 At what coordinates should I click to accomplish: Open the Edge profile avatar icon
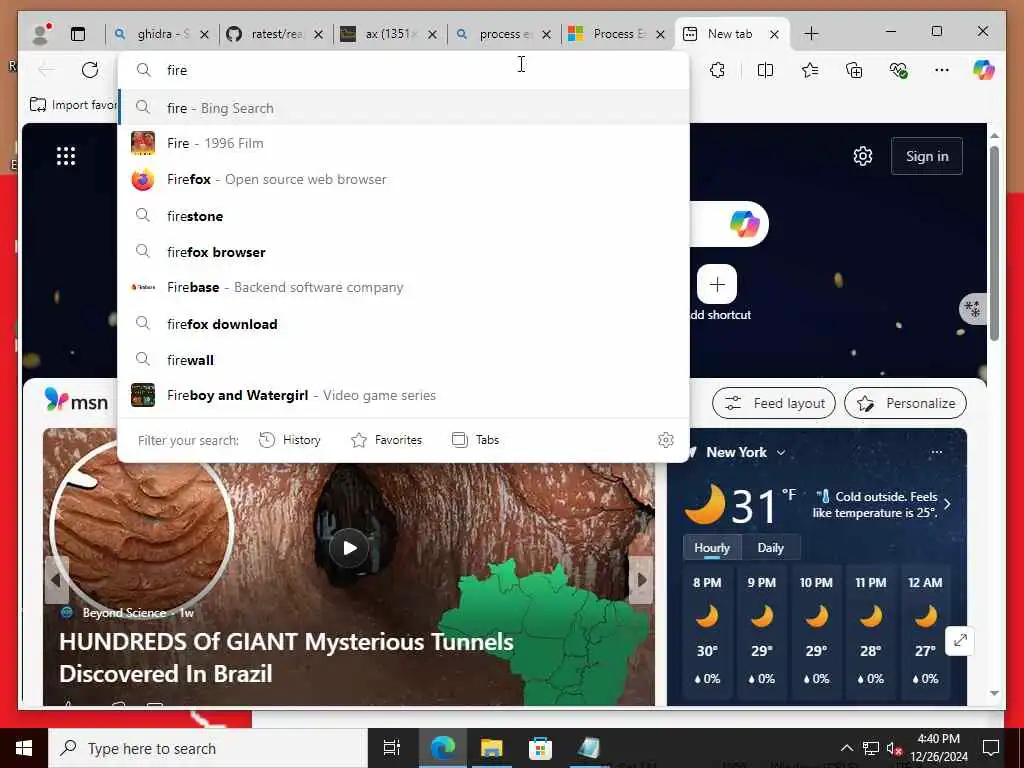pyautogui.click(x=42, y=34)
